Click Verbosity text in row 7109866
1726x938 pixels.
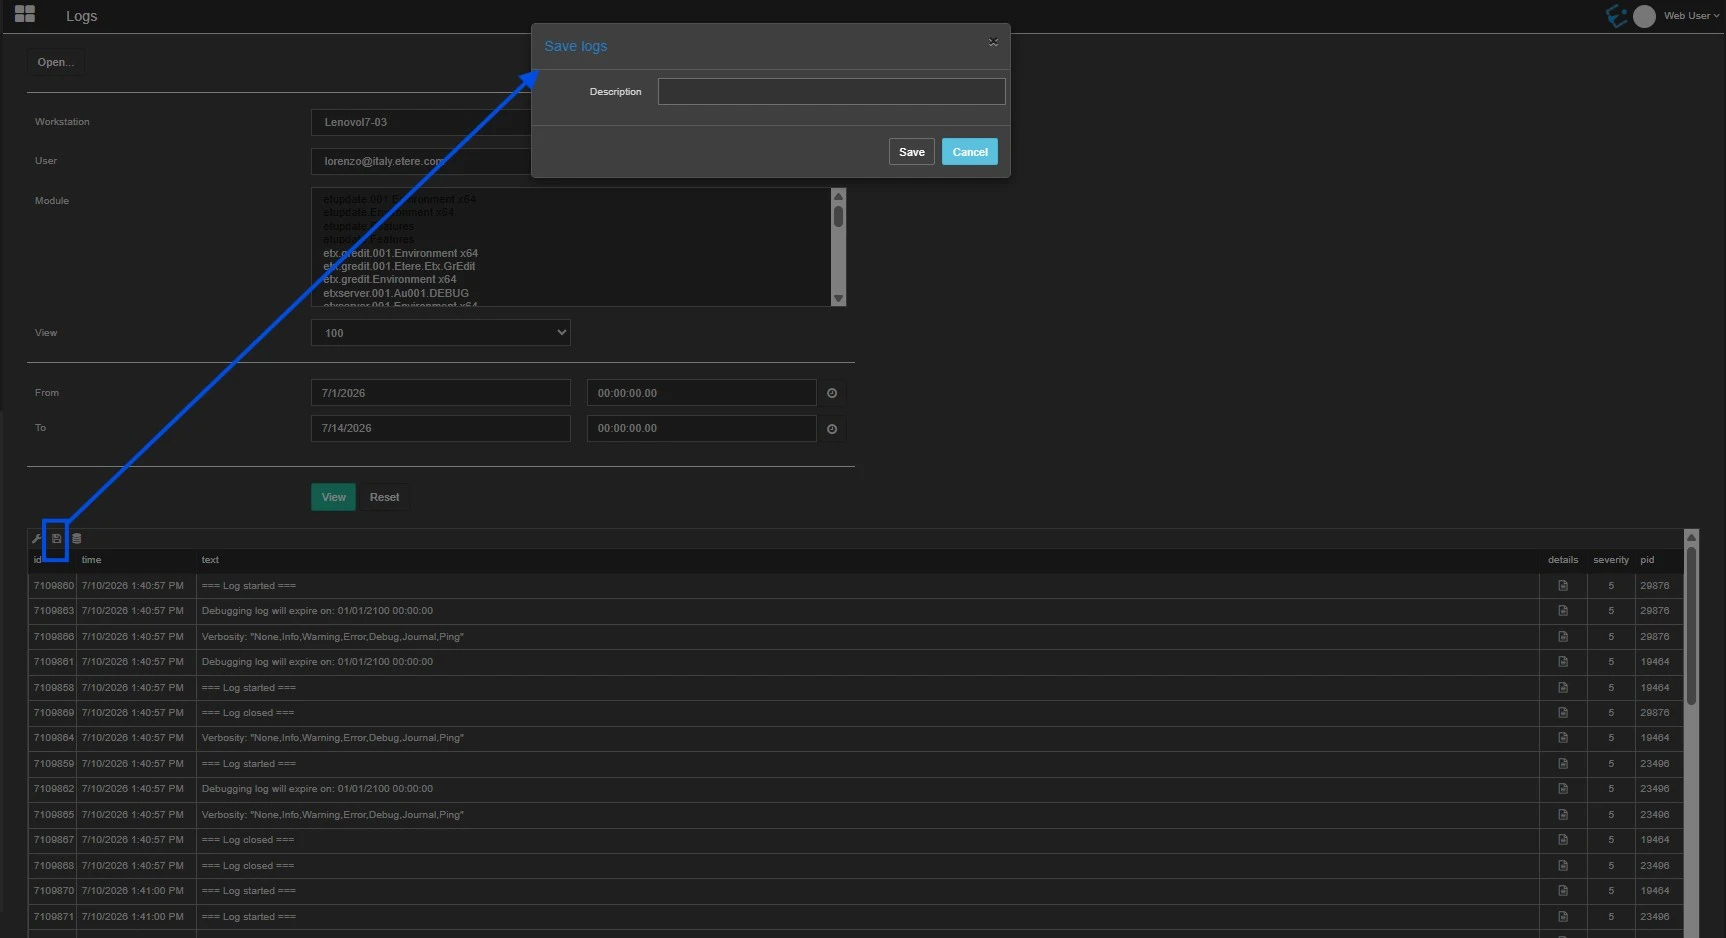tap(333, 637)
